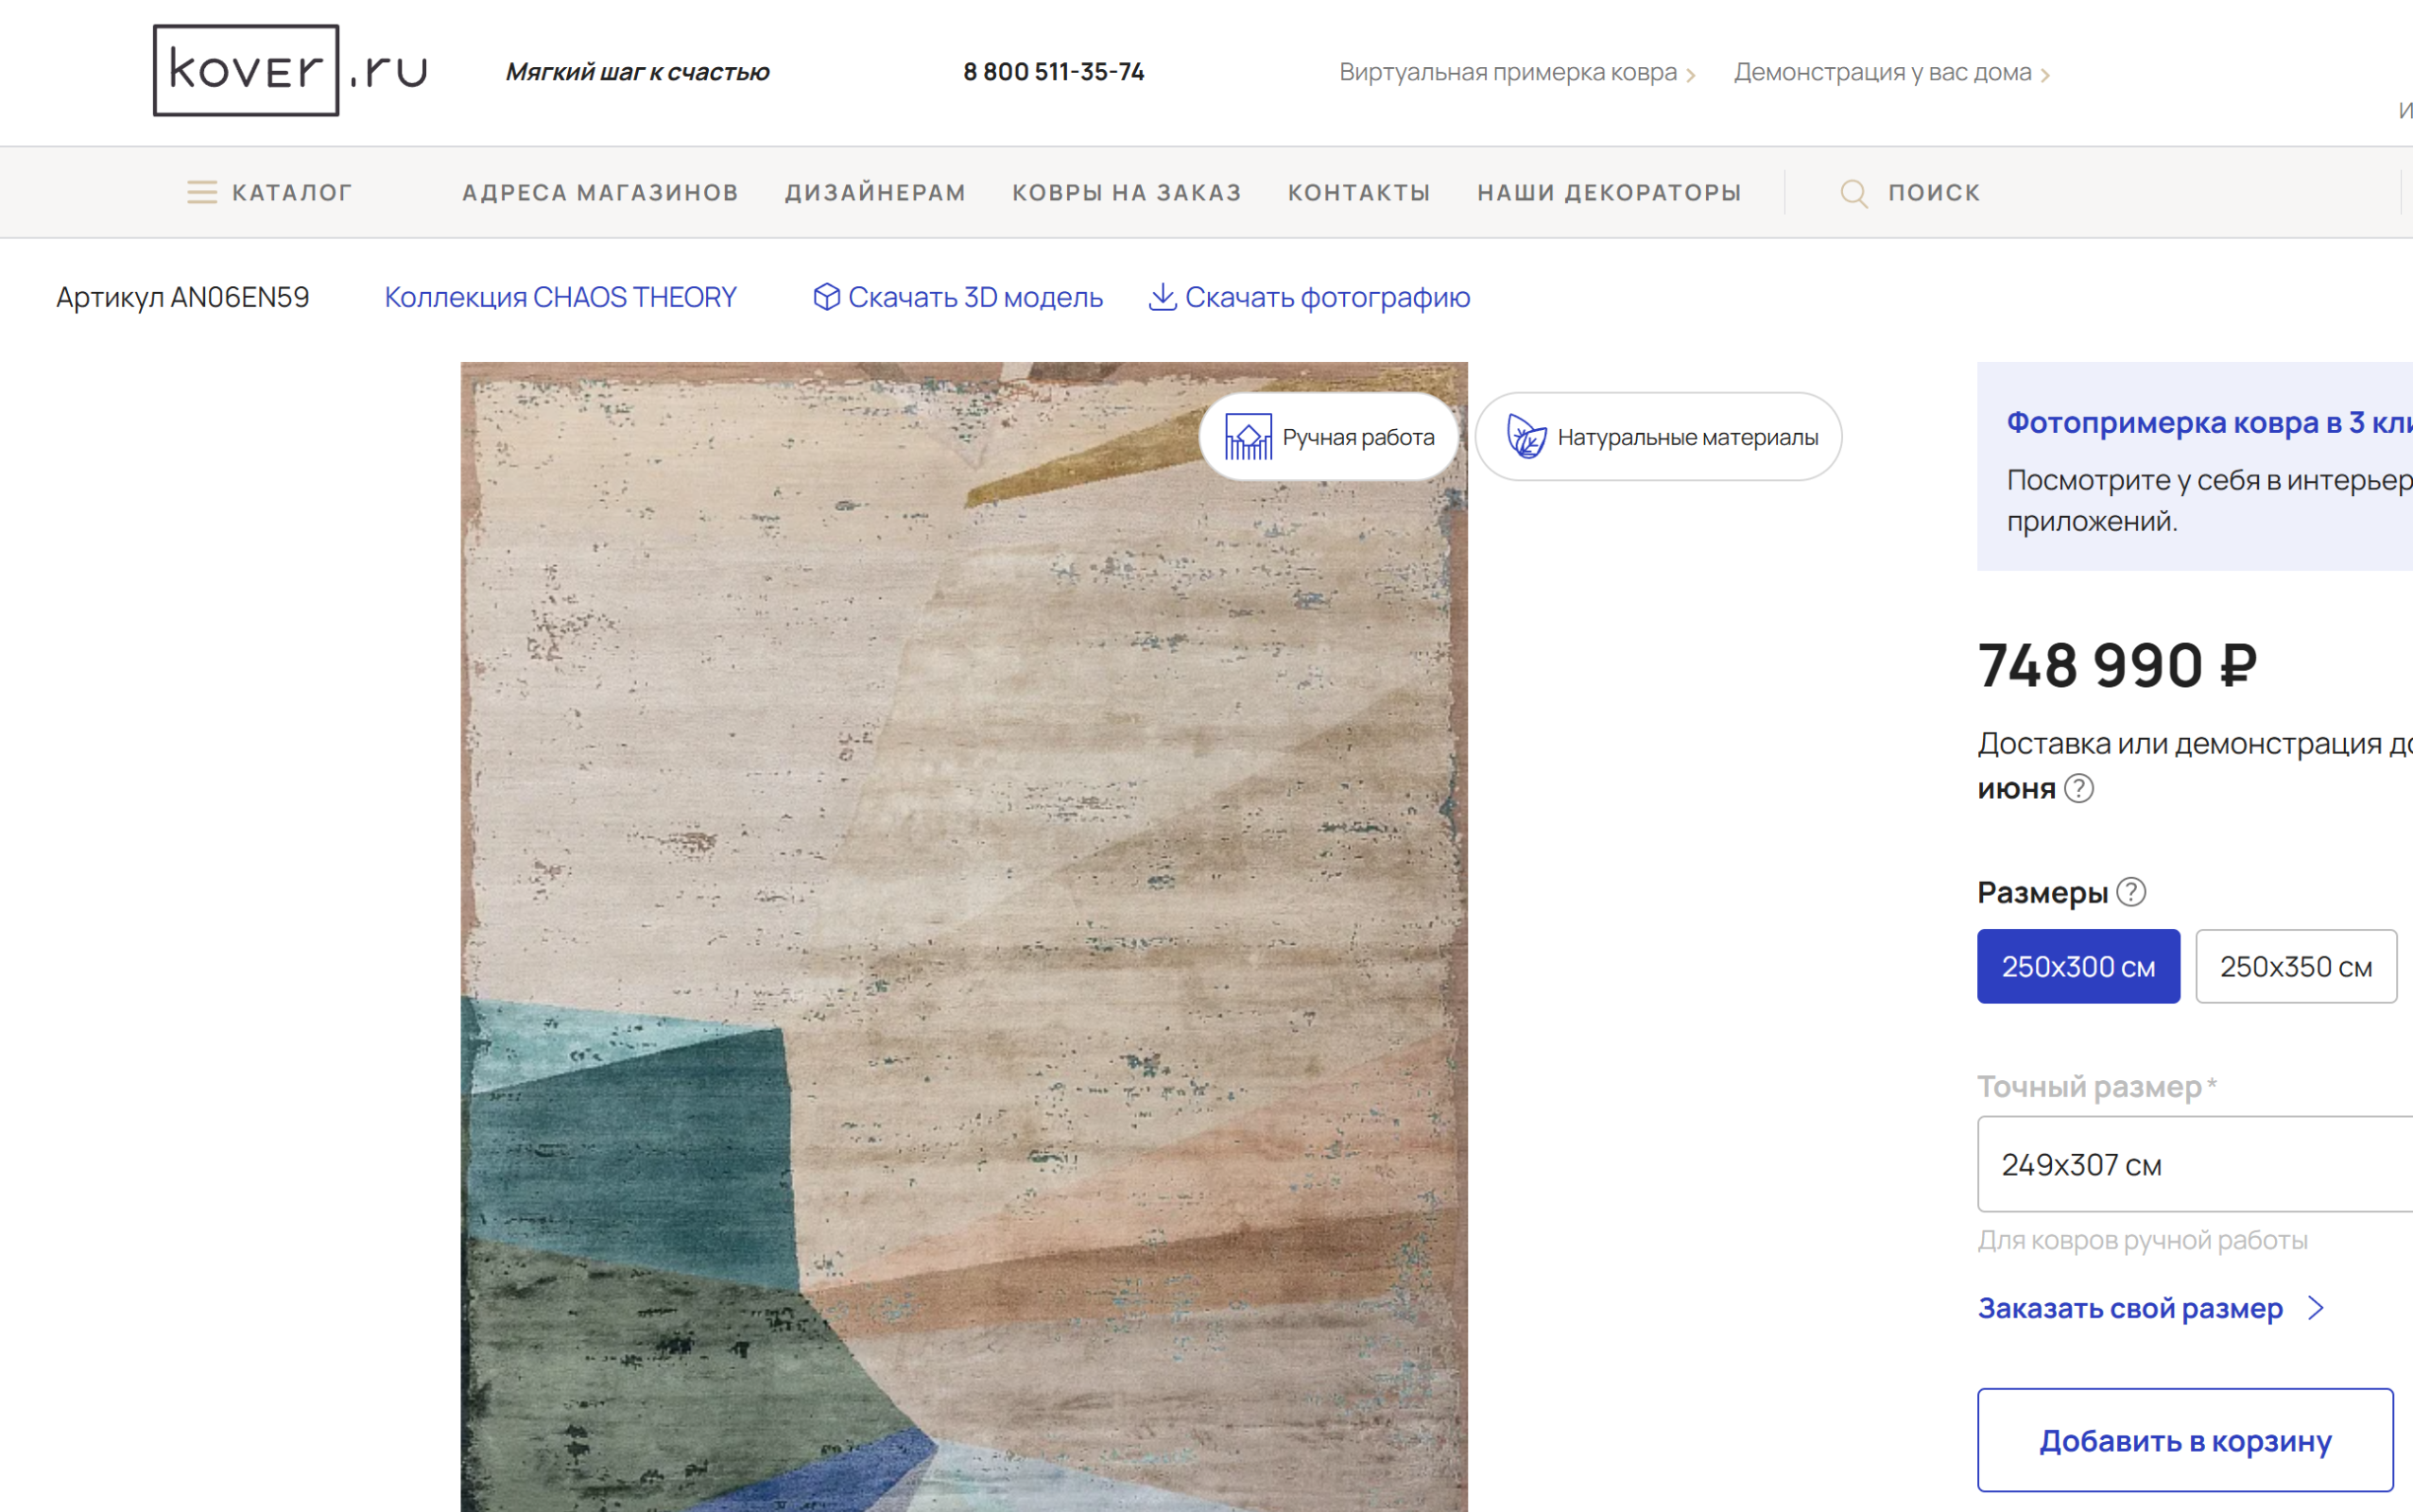Click the handmade loom icon badge
The height and width of the screenshot is (1512, 2413).
(x=1248, y=437)
